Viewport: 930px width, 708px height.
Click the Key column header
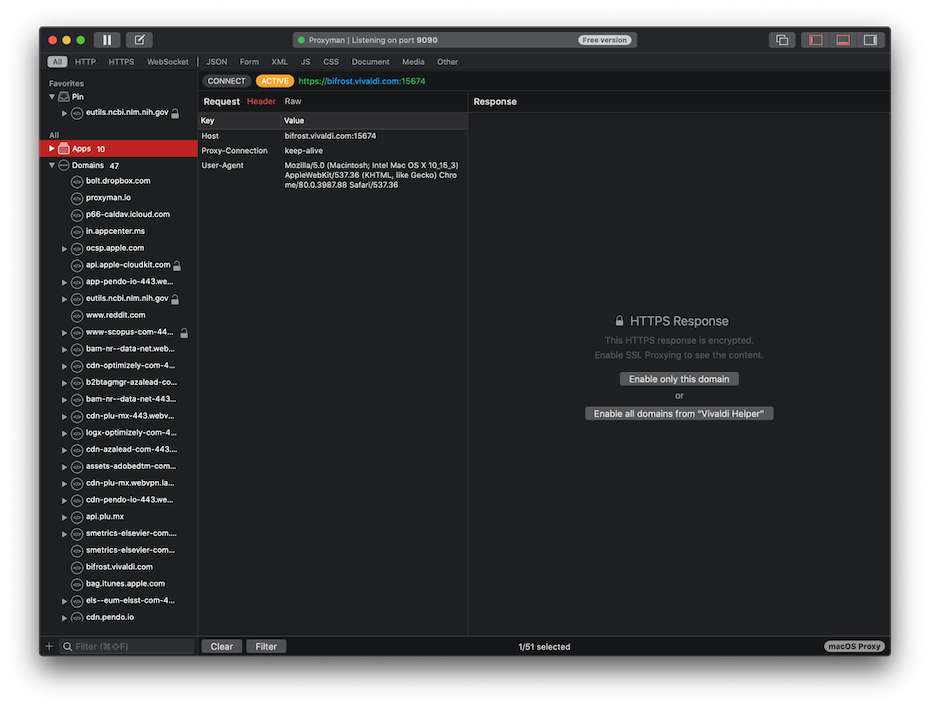(x=239, y=120)
